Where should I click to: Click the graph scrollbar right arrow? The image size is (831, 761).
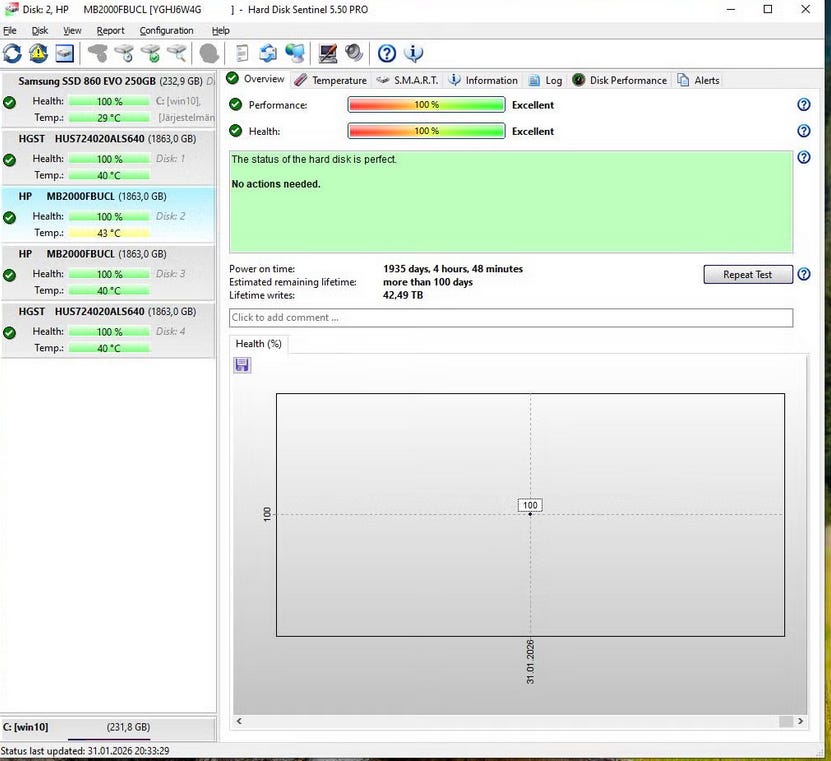coord(800,721)
